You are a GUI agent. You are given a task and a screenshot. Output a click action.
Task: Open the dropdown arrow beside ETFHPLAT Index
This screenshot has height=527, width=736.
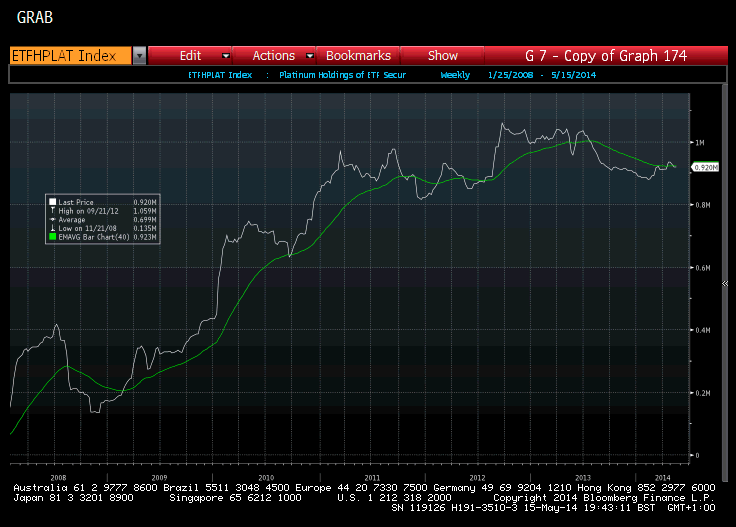coord(139,56)
